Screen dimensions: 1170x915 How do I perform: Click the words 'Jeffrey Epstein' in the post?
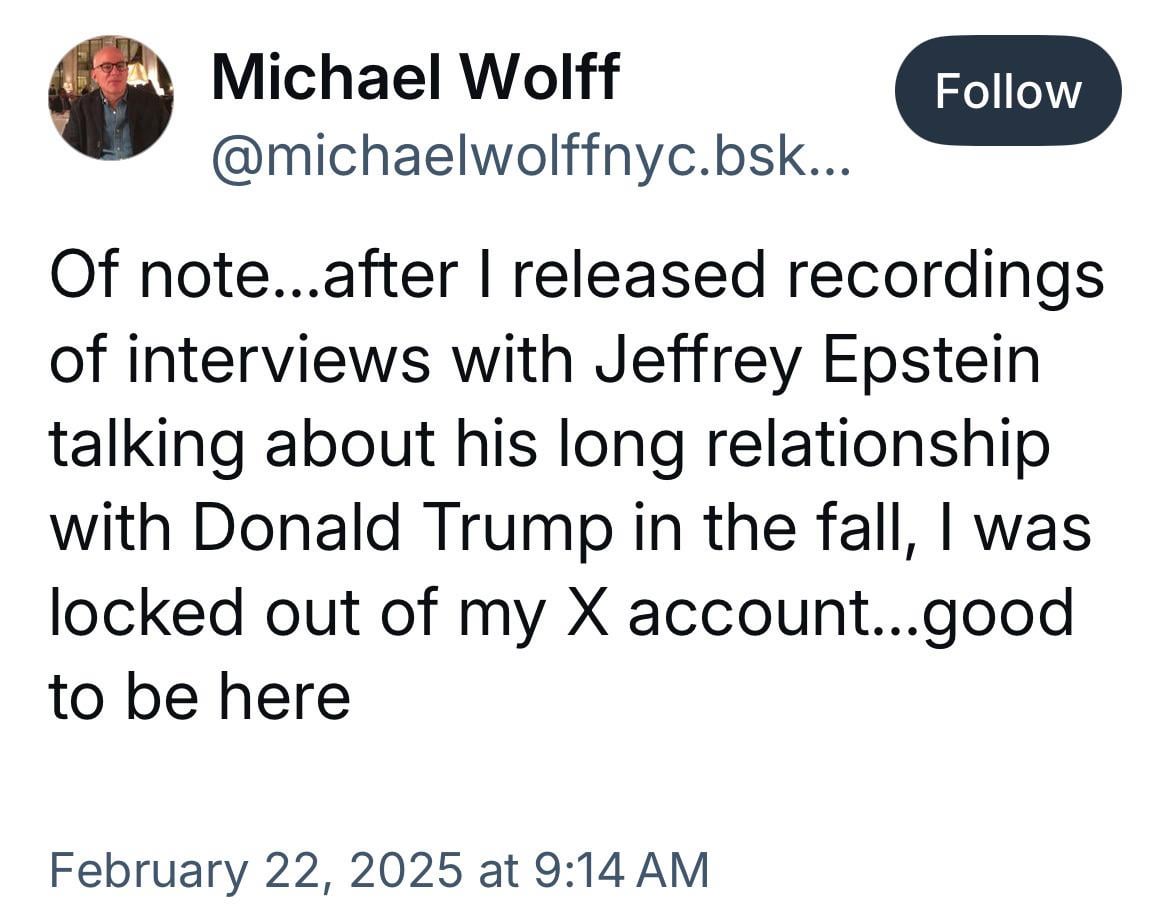pos(817,362)
